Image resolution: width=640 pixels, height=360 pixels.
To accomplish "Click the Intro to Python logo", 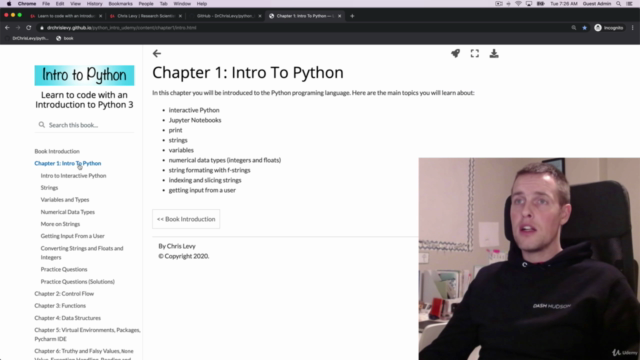I will [x=84, y=76].
